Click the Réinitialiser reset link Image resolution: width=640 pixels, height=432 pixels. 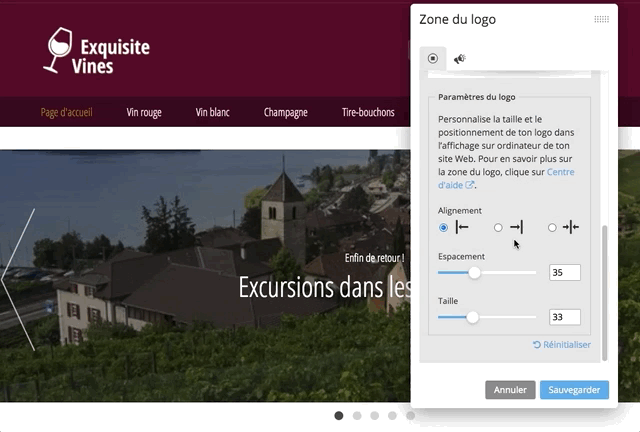pyautogui.click(x=562, y=345)
